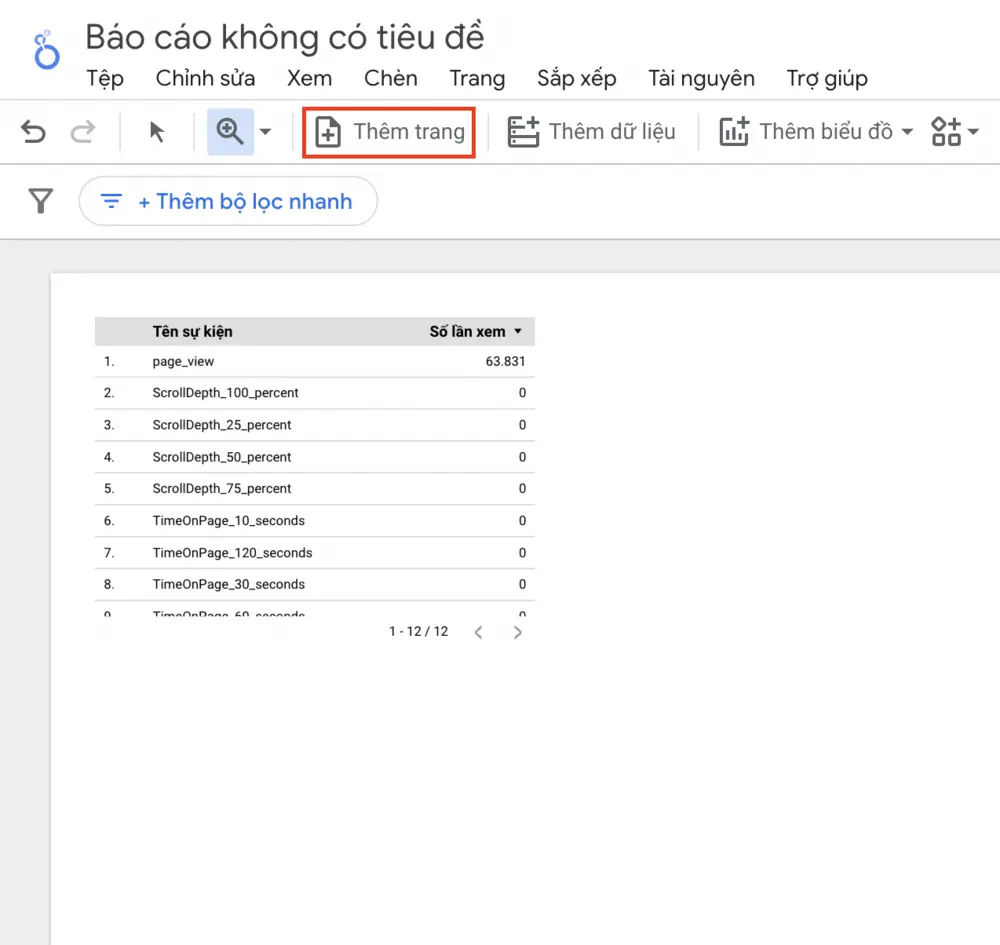Go to next table page arrow
The image size is (1000, 945).
click(517, 633)
